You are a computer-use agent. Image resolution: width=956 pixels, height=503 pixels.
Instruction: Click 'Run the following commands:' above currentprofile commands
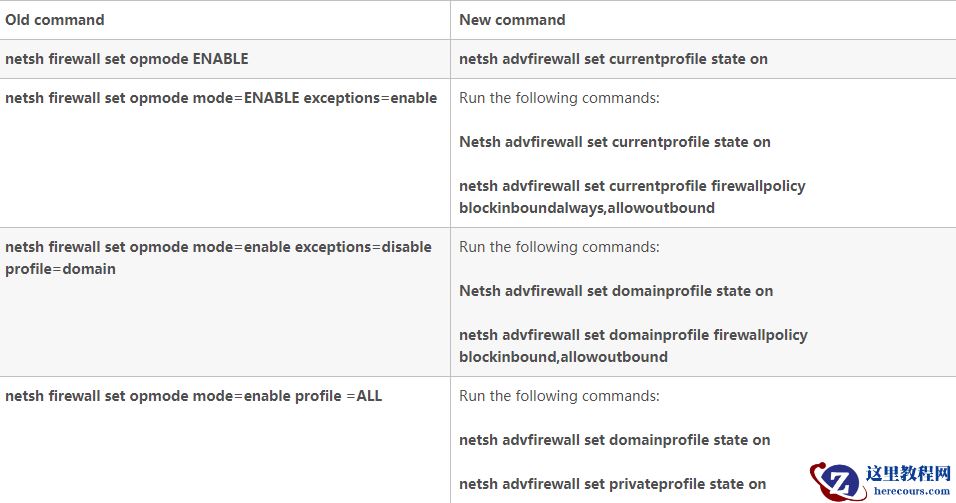click(x=559, y=98)
